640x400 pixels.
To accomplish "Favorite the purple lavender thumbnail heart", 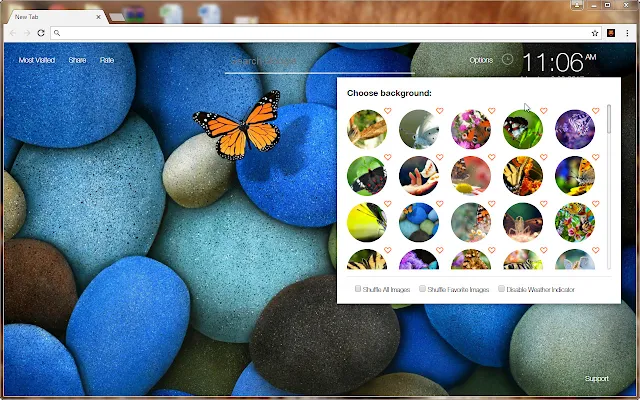I will (x=596, y=111).
